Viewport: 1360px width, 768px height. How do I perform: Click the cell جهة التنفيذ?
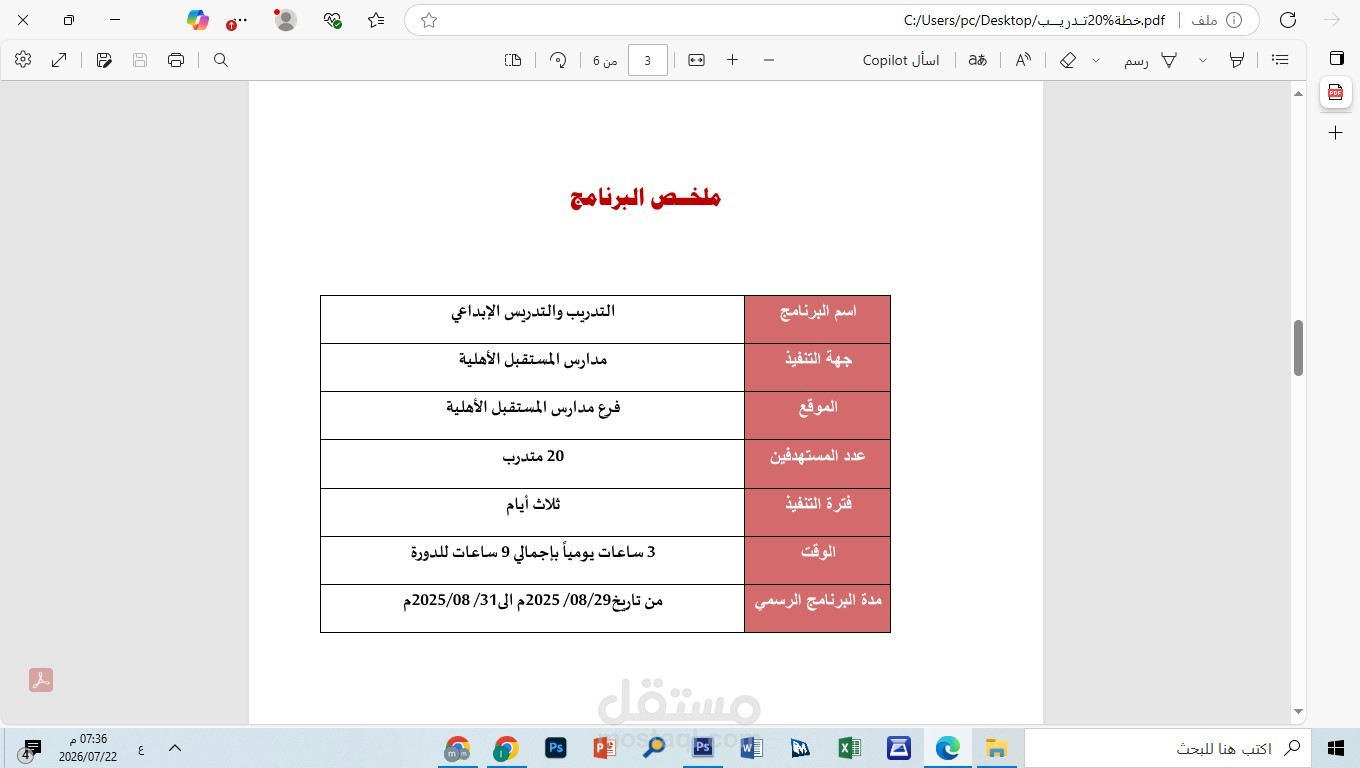(817, 367)
